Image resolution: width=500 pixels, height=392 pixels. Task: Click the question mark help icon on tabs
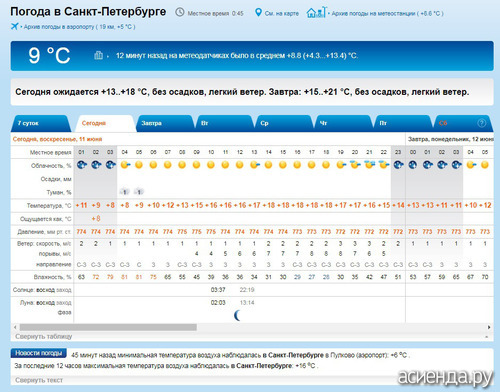point(481,123)
